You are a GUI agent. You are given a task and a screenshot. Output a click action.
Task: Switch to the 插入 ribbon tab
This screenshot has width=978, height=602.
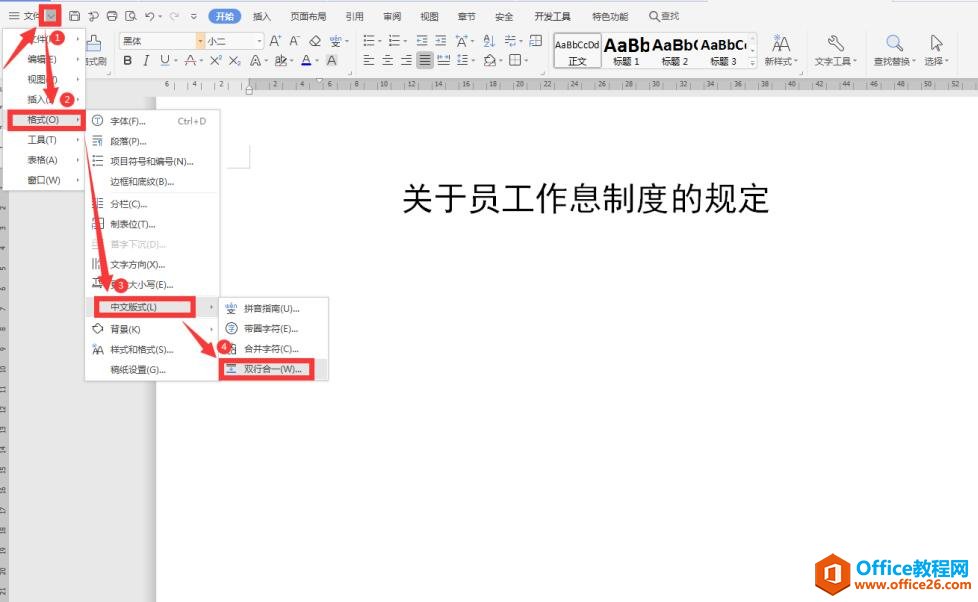(261, 15)
